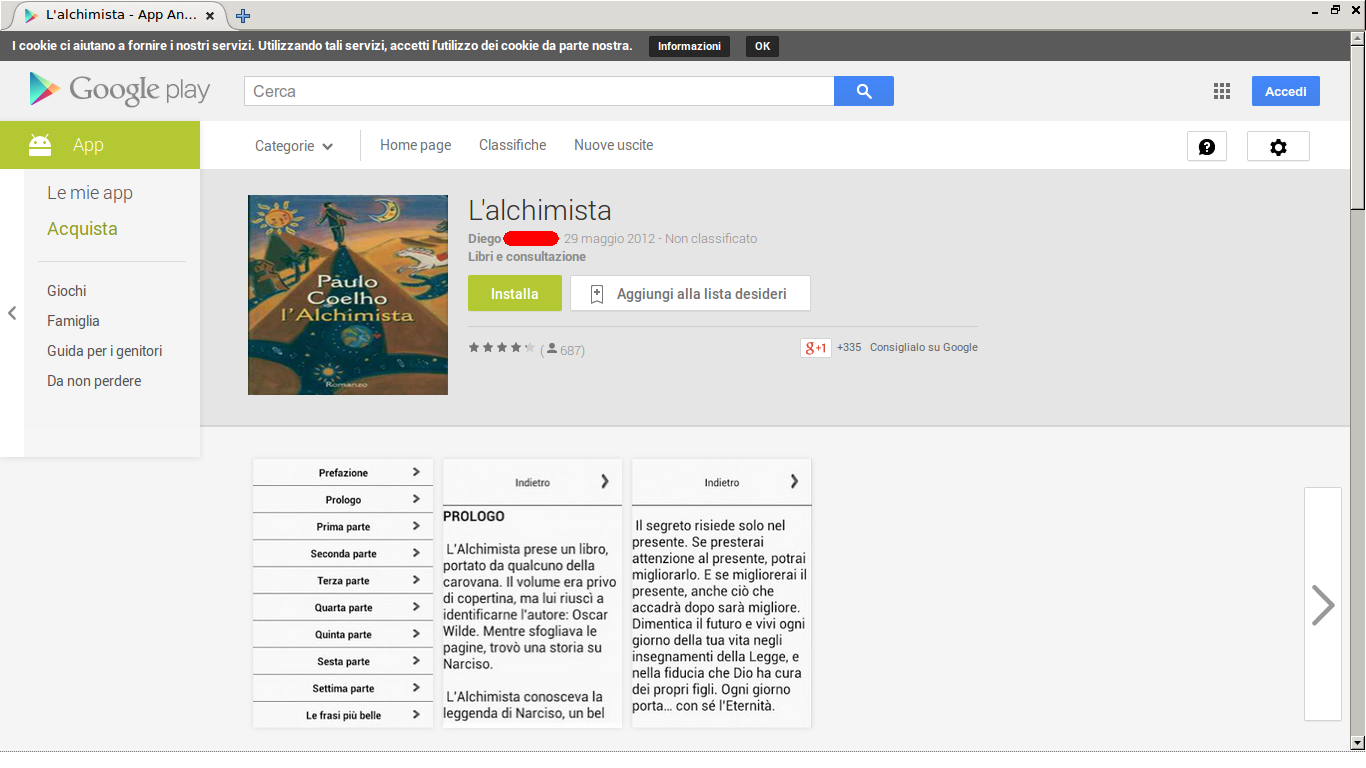This screenshot has height=768, width=1366.
Task: Click Consiglialo su Google text
Action: (x=924, y=348)
